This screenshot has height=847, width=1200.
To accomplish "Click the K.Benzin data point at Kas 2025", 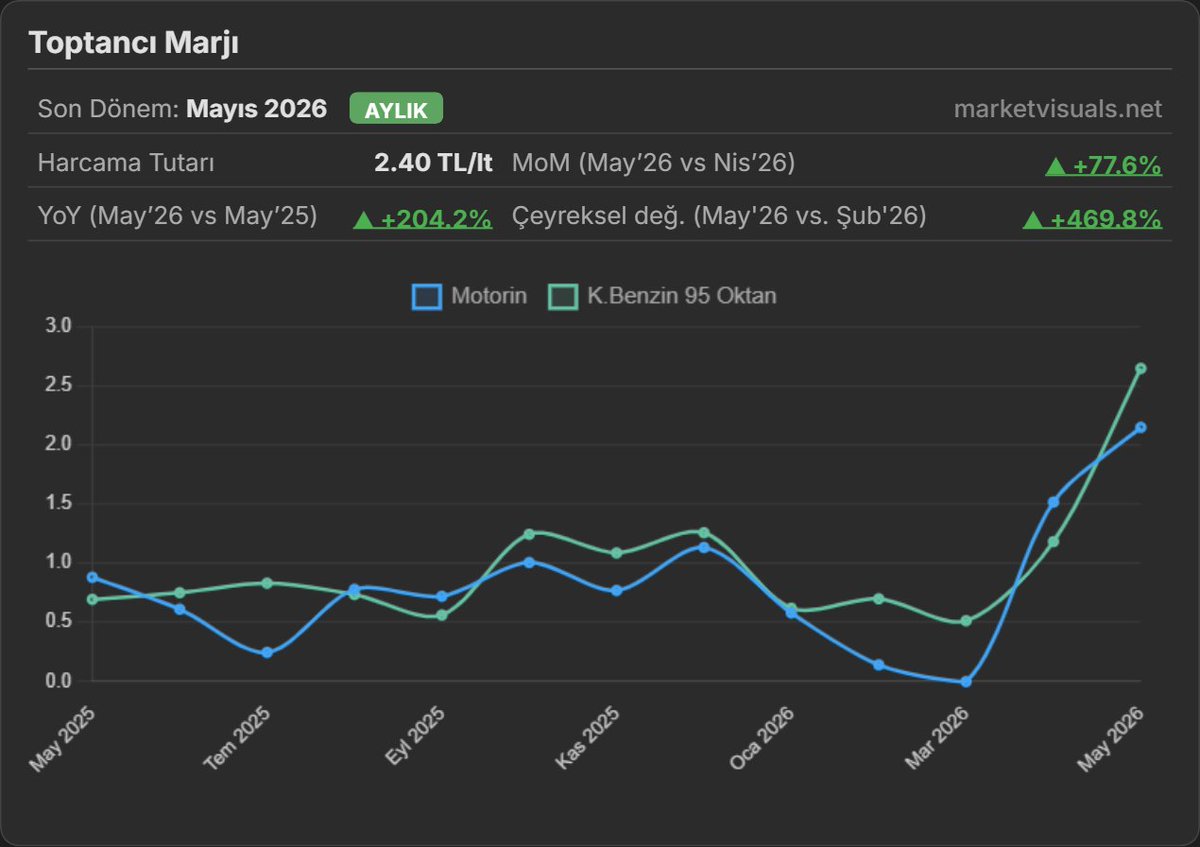I will pos(616,553).
